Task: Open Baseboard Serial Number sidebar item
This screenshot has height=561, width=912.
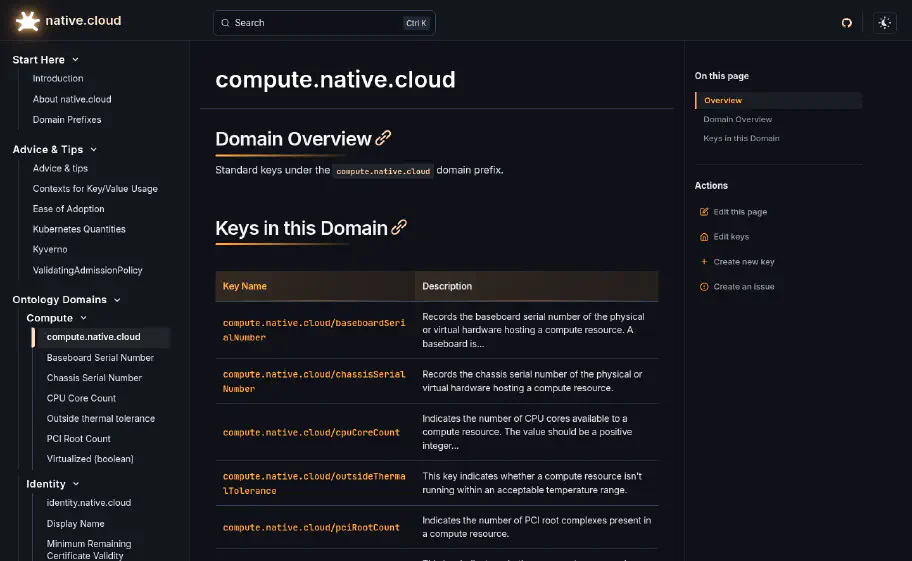Action: (100, 358)
